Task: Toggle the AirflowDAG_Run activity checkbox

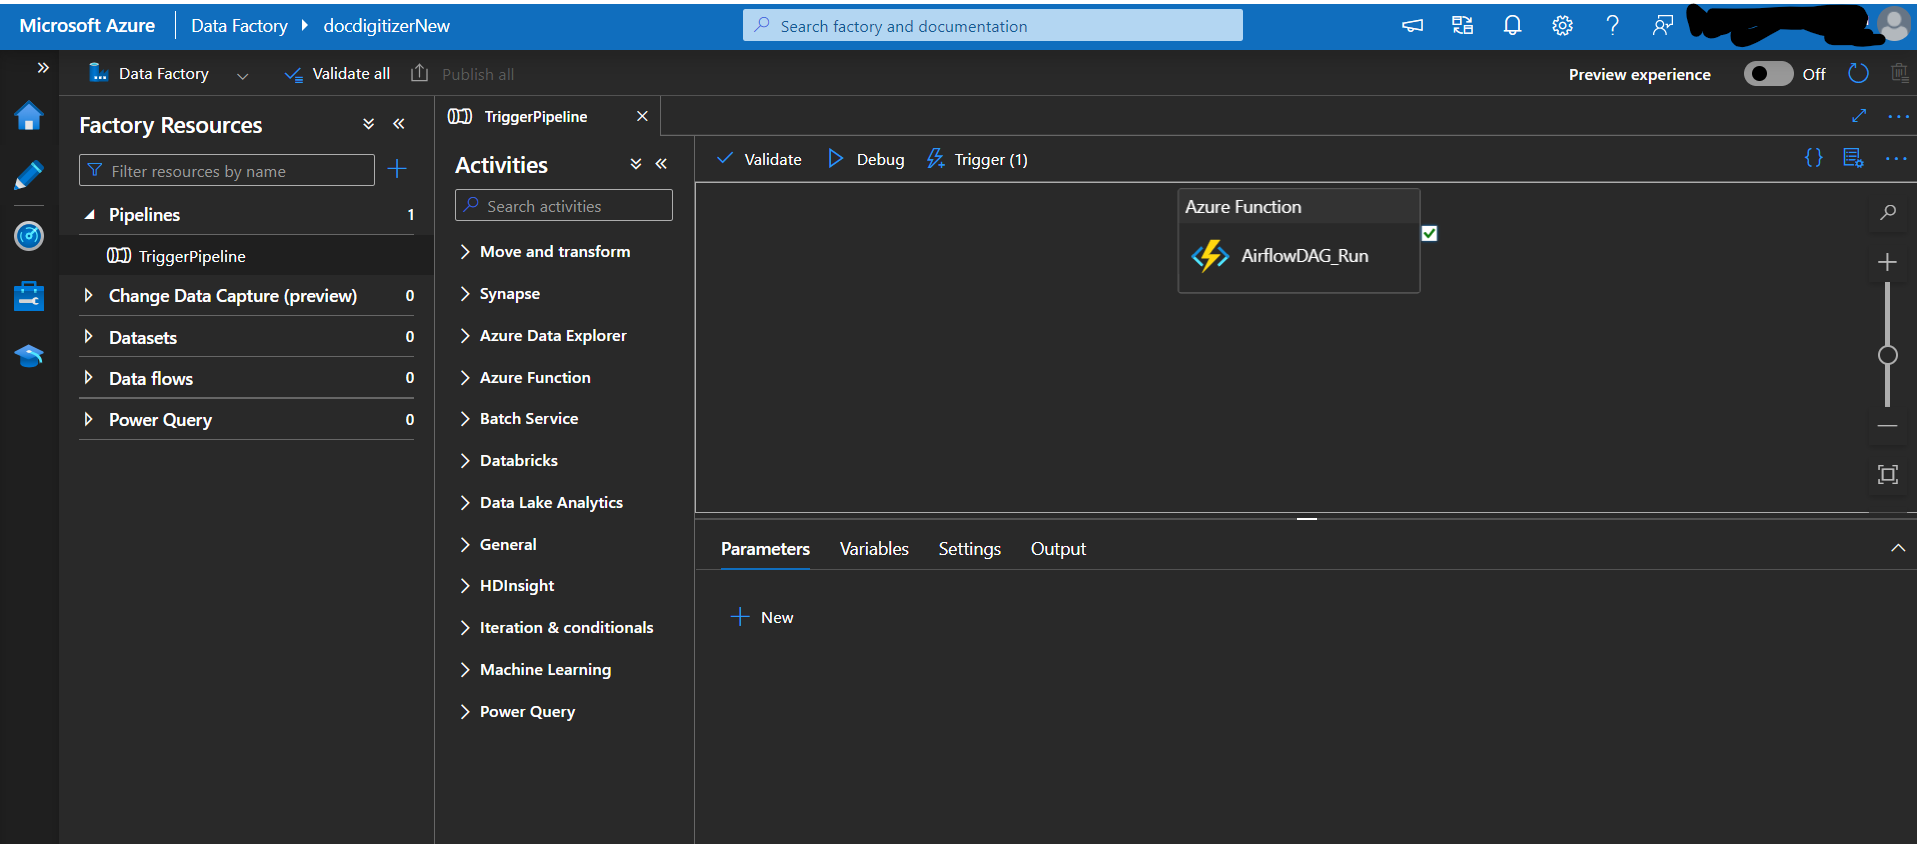Action: click(1429, 233)
